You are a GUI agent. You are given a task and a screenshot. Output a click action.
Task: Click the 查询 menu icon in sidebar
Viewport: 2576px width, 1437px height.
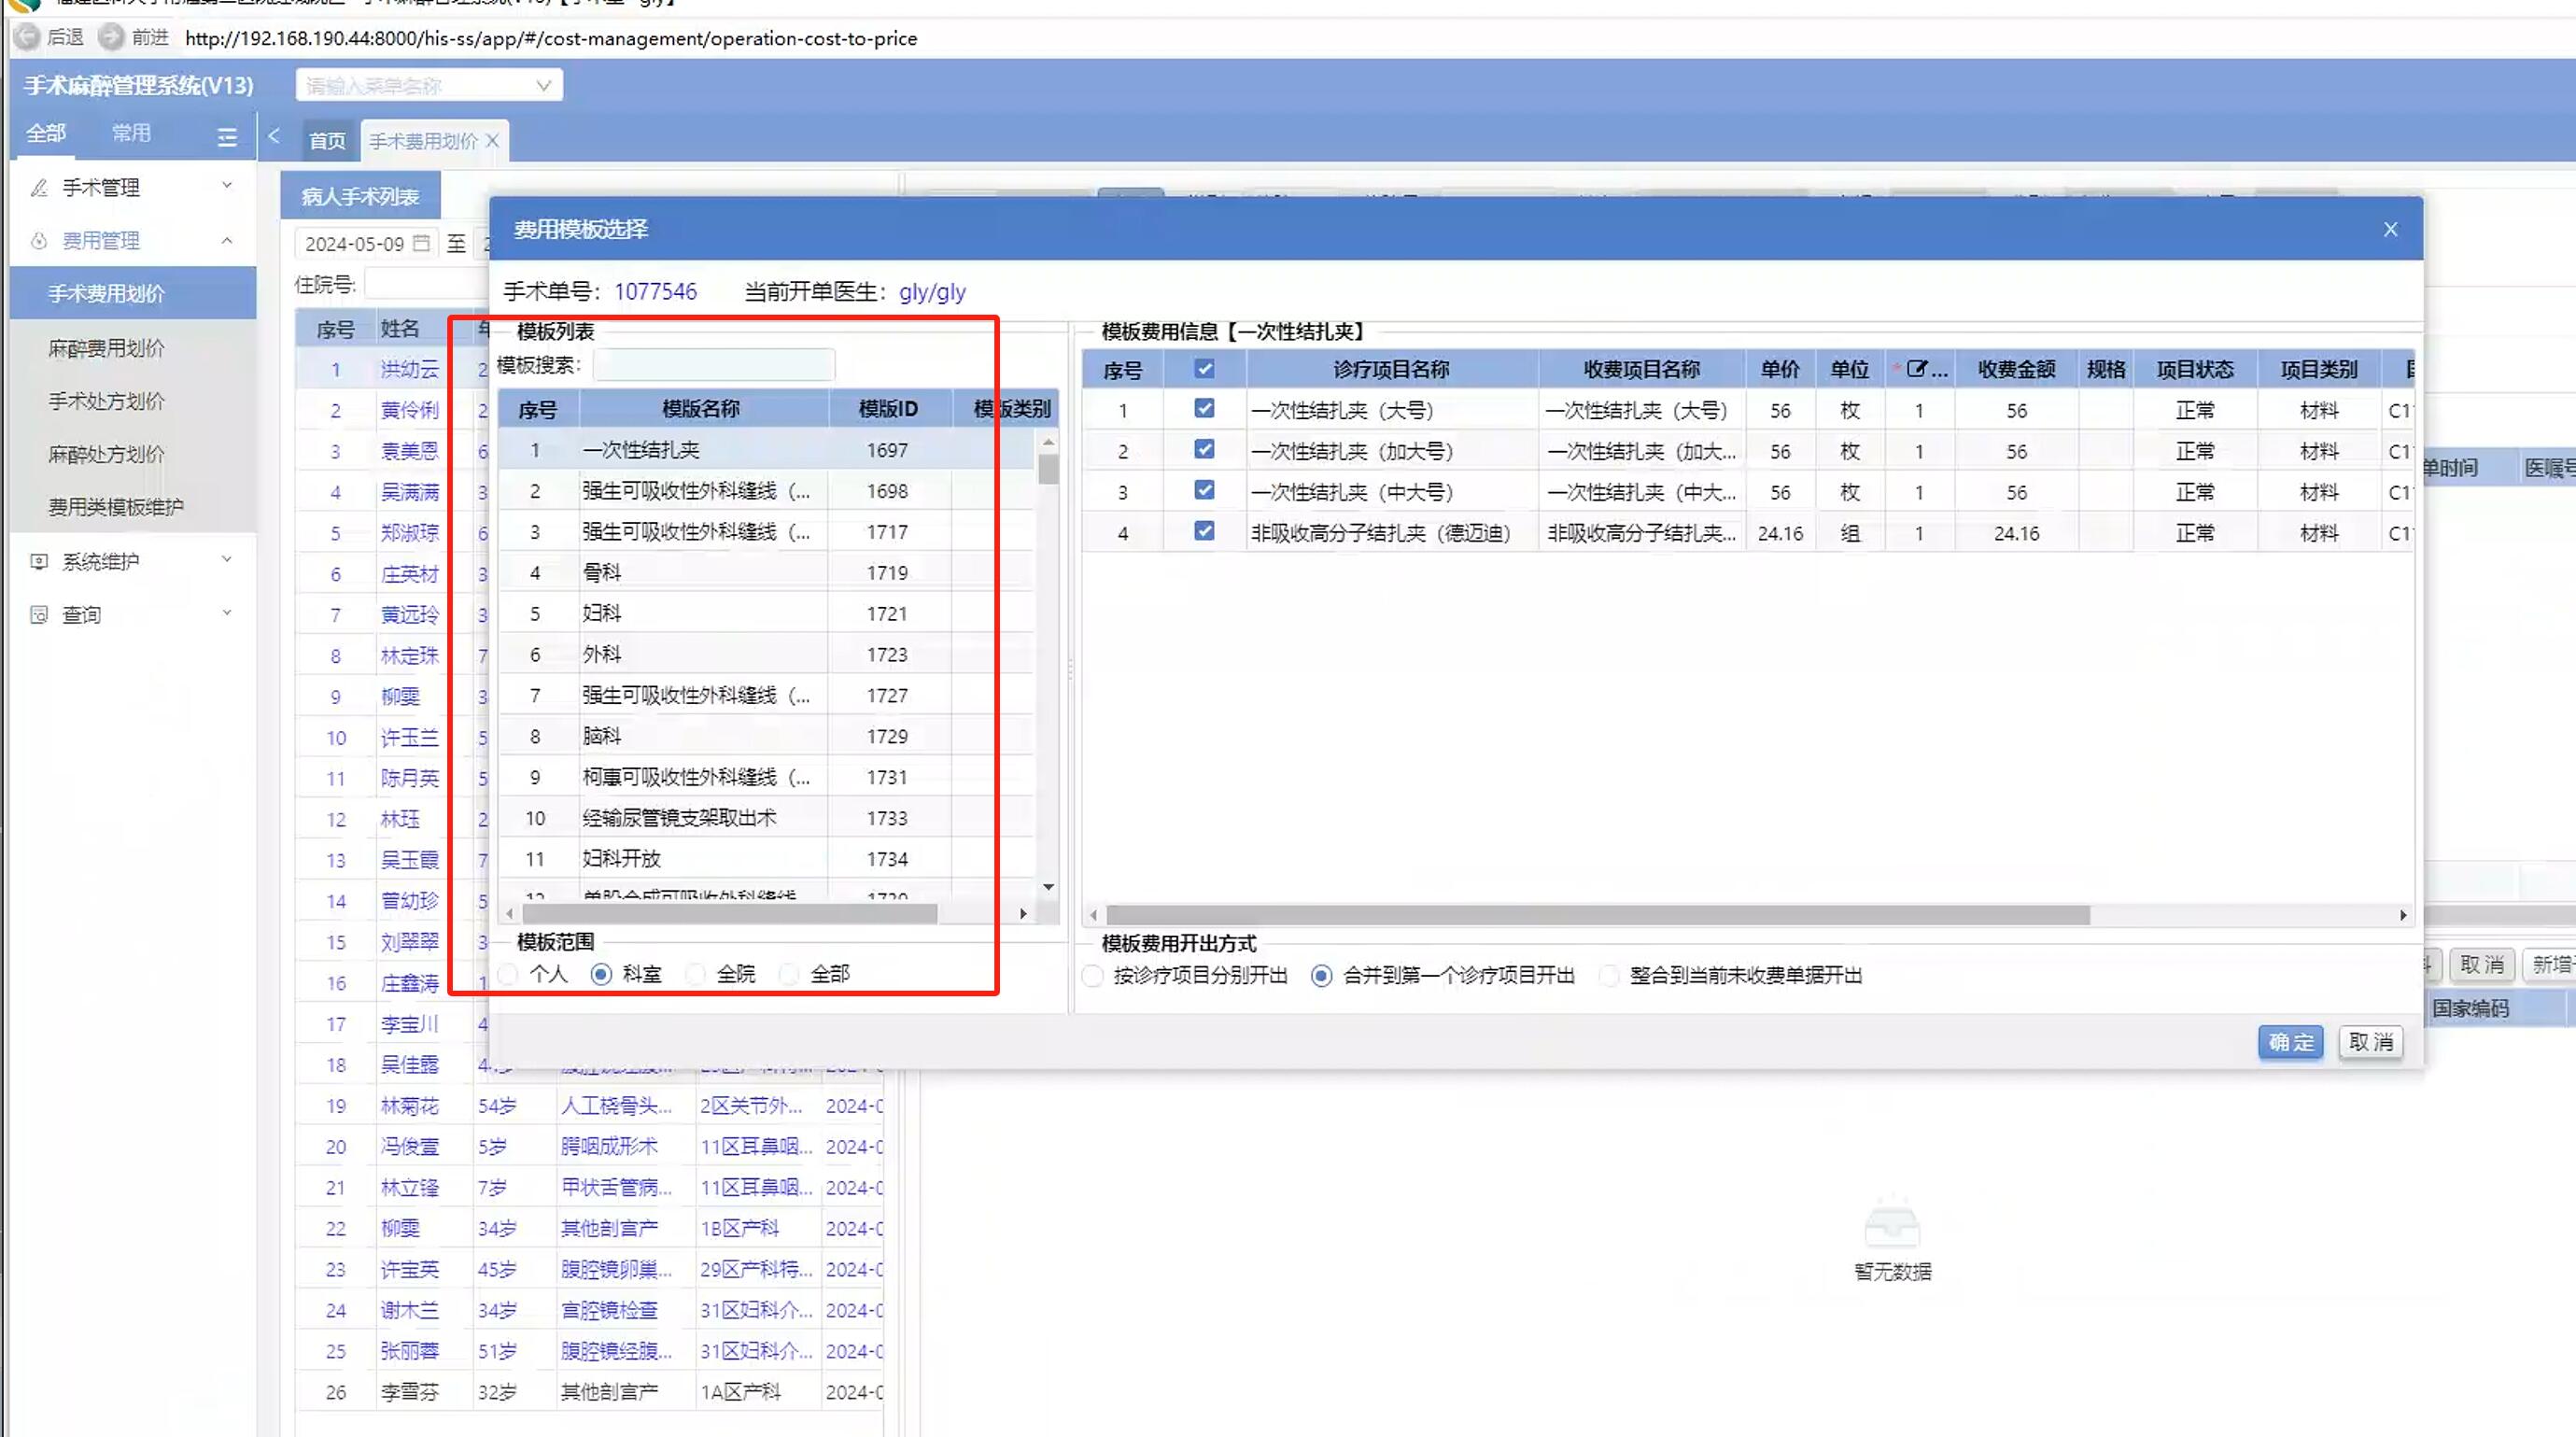(x=39, y=614)
